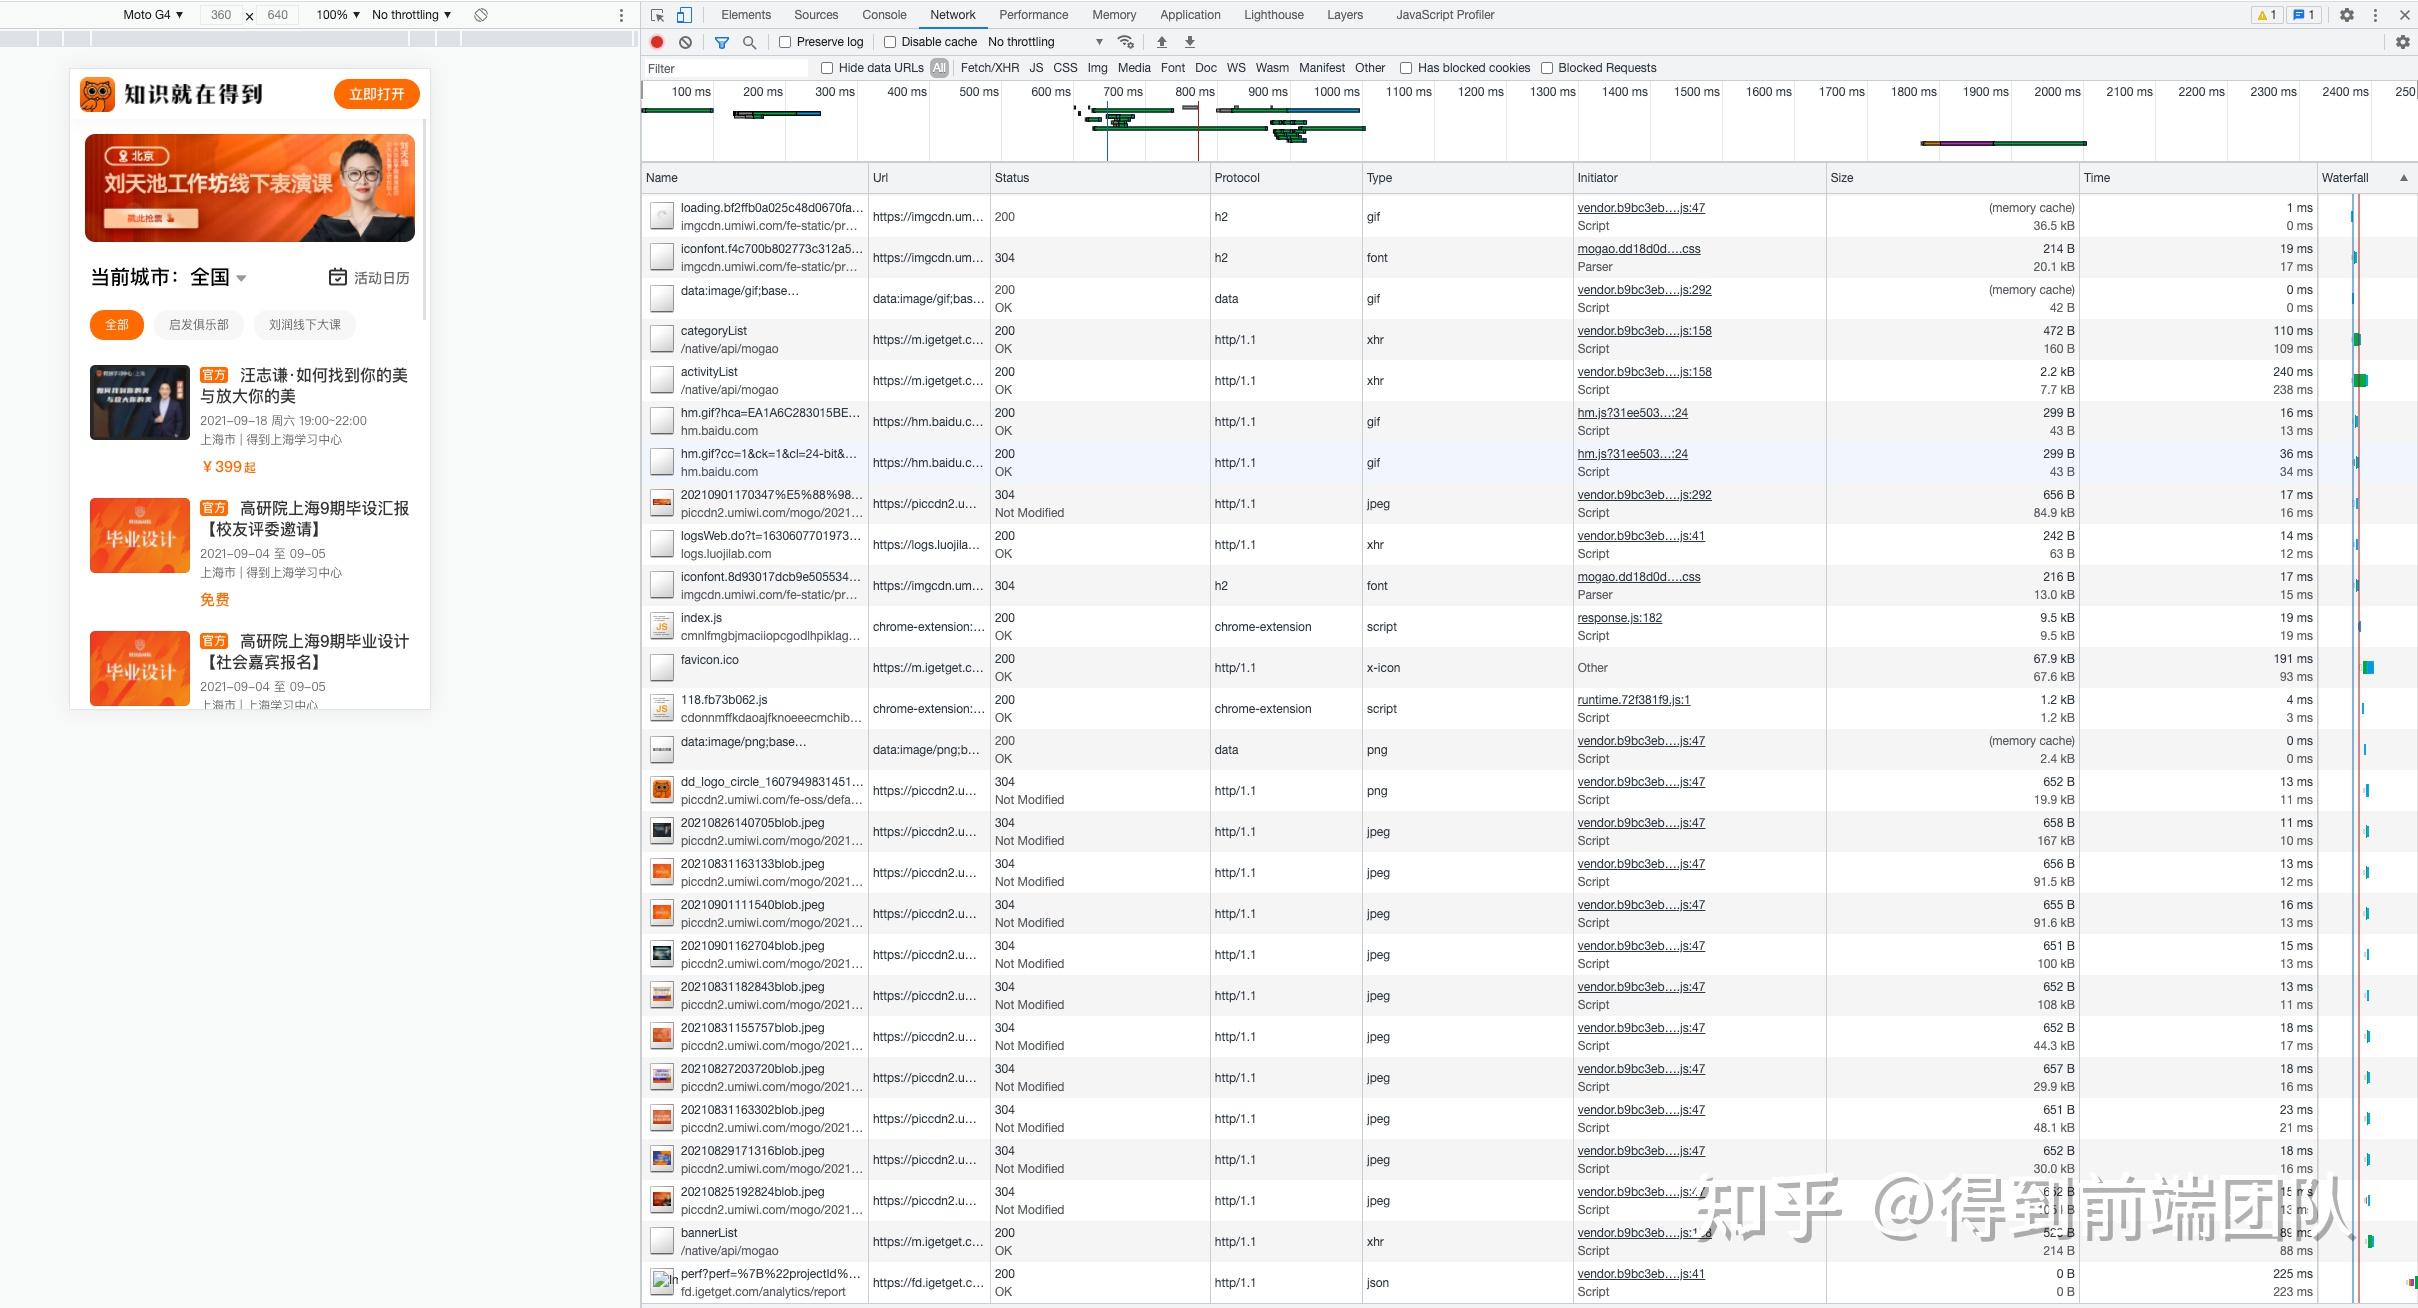Image resolution: width=2418 pixels, height=1308 pixels.
Task: Clear the network log
Action: tap(685, 42)
